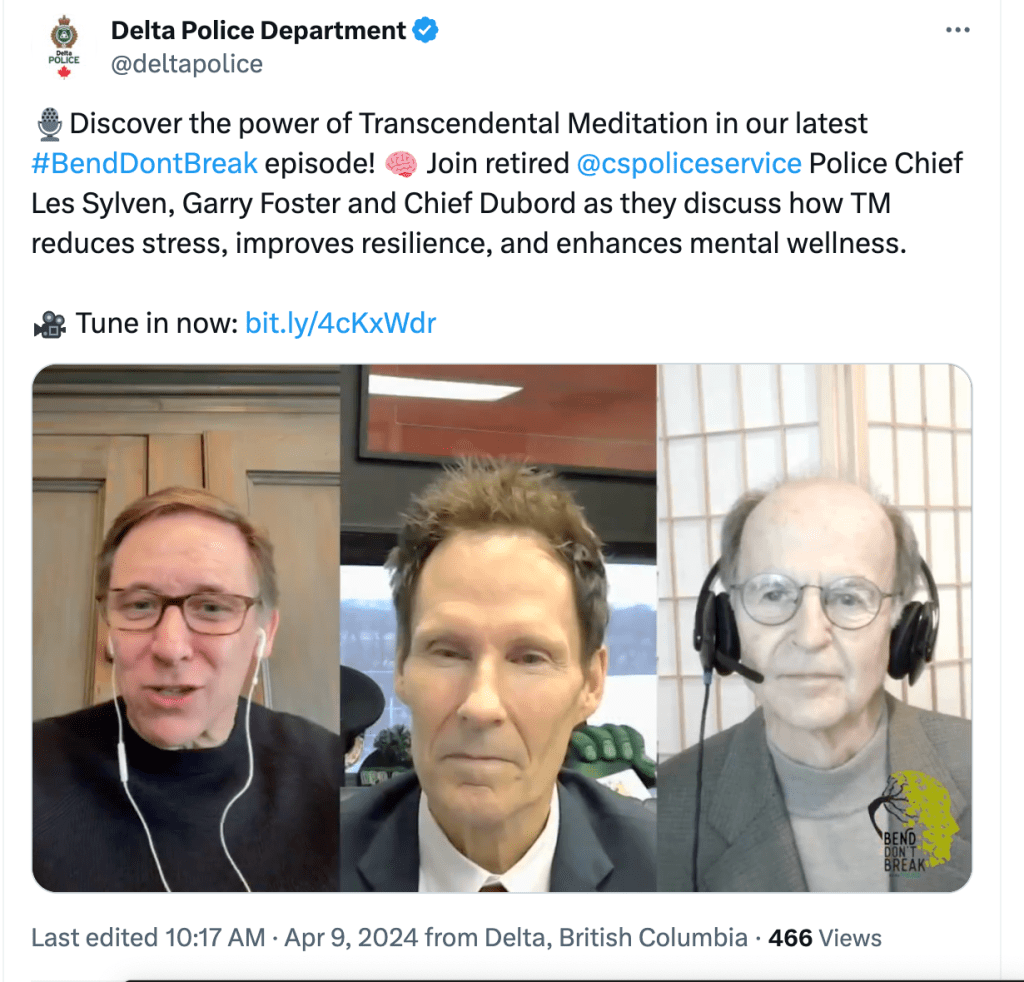Image resolution: width=1024 pixels, height=982 pixels.
Task: Click the 466 Views count
Action: coord(824,938)
